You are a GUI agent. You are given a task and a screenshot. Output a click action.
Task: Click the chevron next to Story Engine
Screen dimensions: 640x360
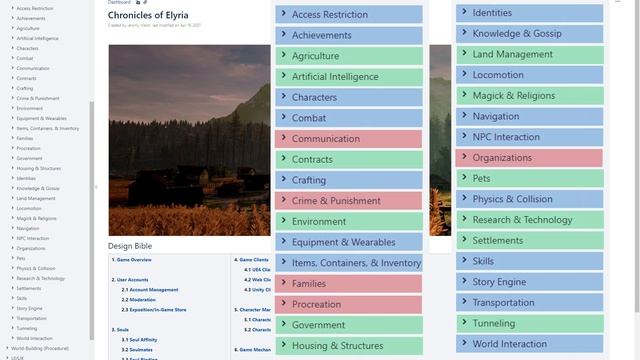tap(464, 280)
